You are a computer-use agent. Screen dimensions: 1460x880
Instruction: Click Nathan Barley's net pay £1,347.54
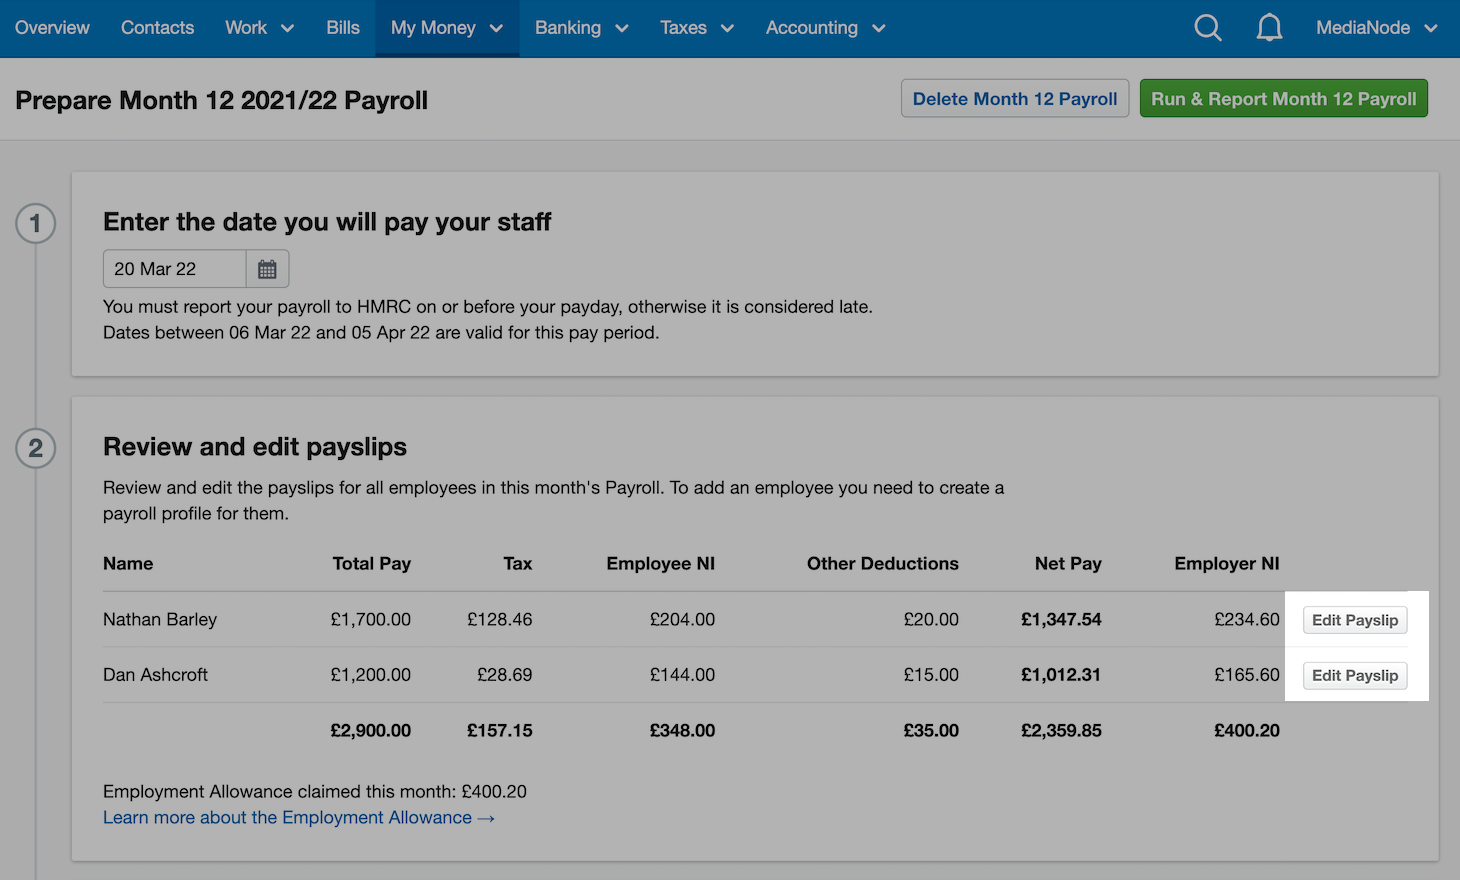coord(1061,620)
